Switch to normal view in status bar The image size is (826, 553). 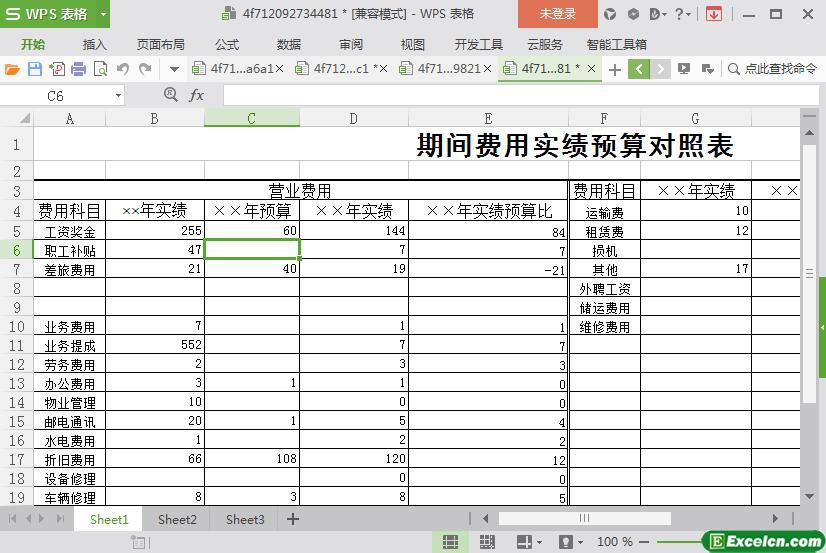click(451, 541)
